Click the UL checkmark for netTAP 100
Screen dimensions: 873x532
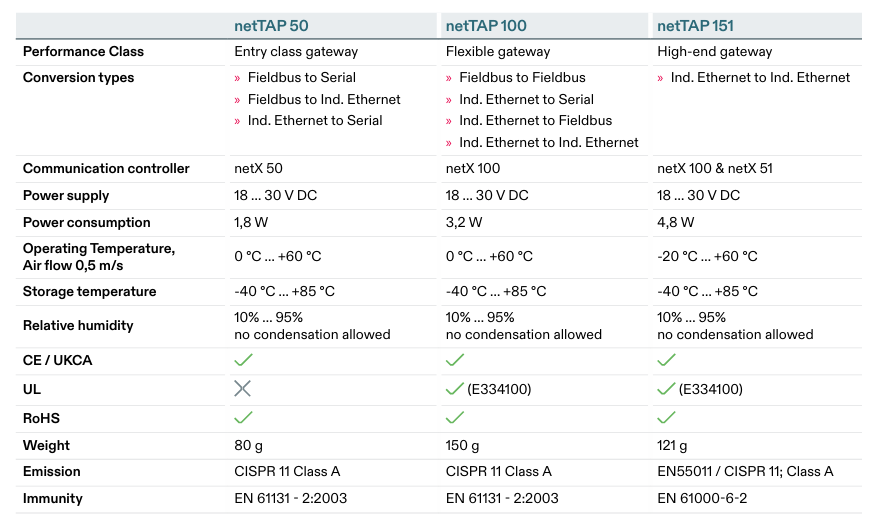pos(455,389)
